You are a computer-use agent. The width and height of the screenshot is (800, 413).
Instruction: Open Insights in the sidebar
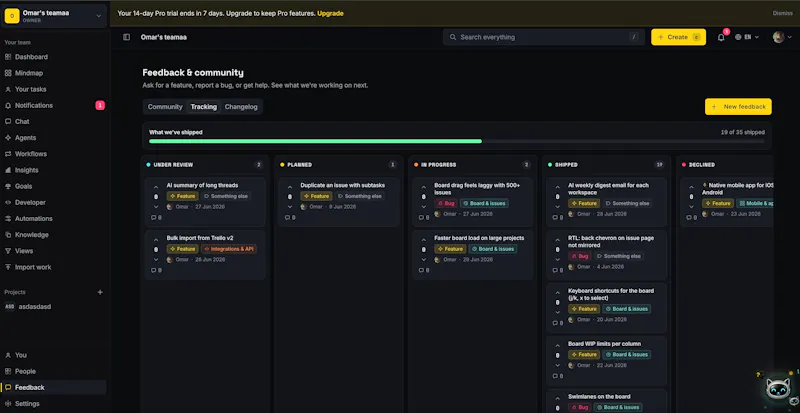pyautogui.click(x=54, y=170)
